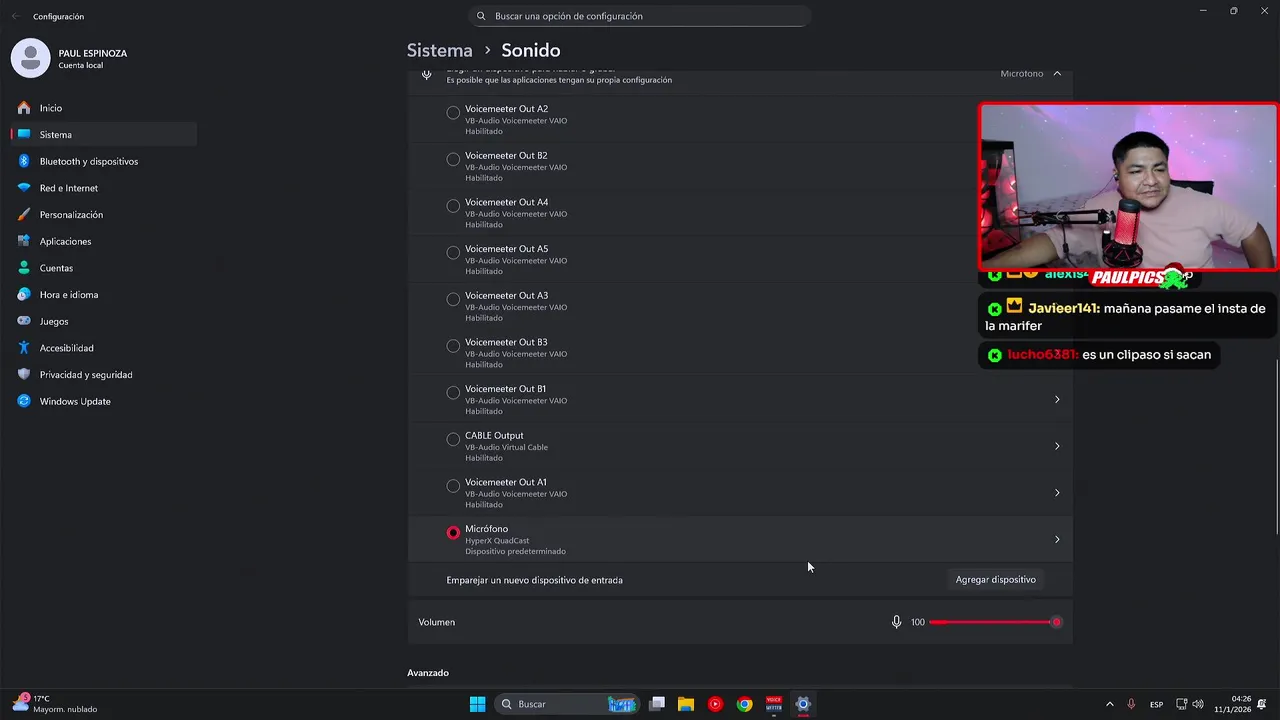1280x720 pixels.
Task: Open CABLE Output details chevron
Action: pyautogui.click(x=1057, y=446)
